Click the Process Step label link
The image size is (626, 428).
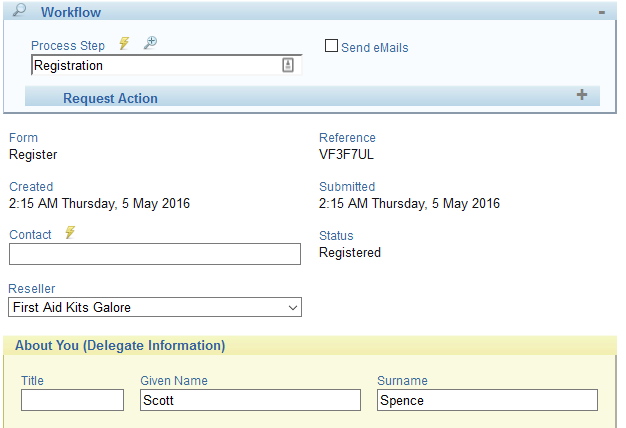[68, 46]
